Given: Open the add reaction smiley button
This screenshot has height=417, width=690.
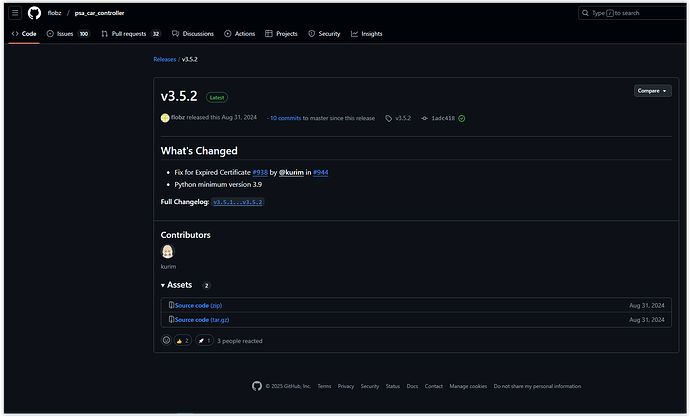Looking at the screenshot, I should point(166,340).
